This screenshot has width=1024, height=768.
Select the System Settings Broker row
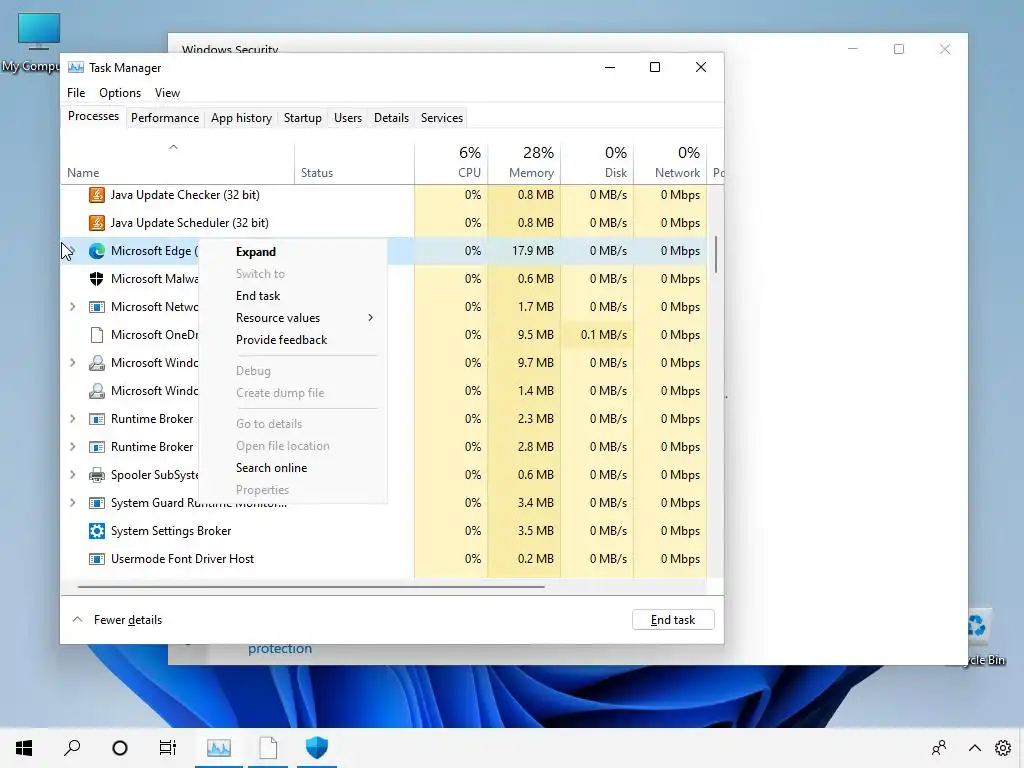[384, 531]
